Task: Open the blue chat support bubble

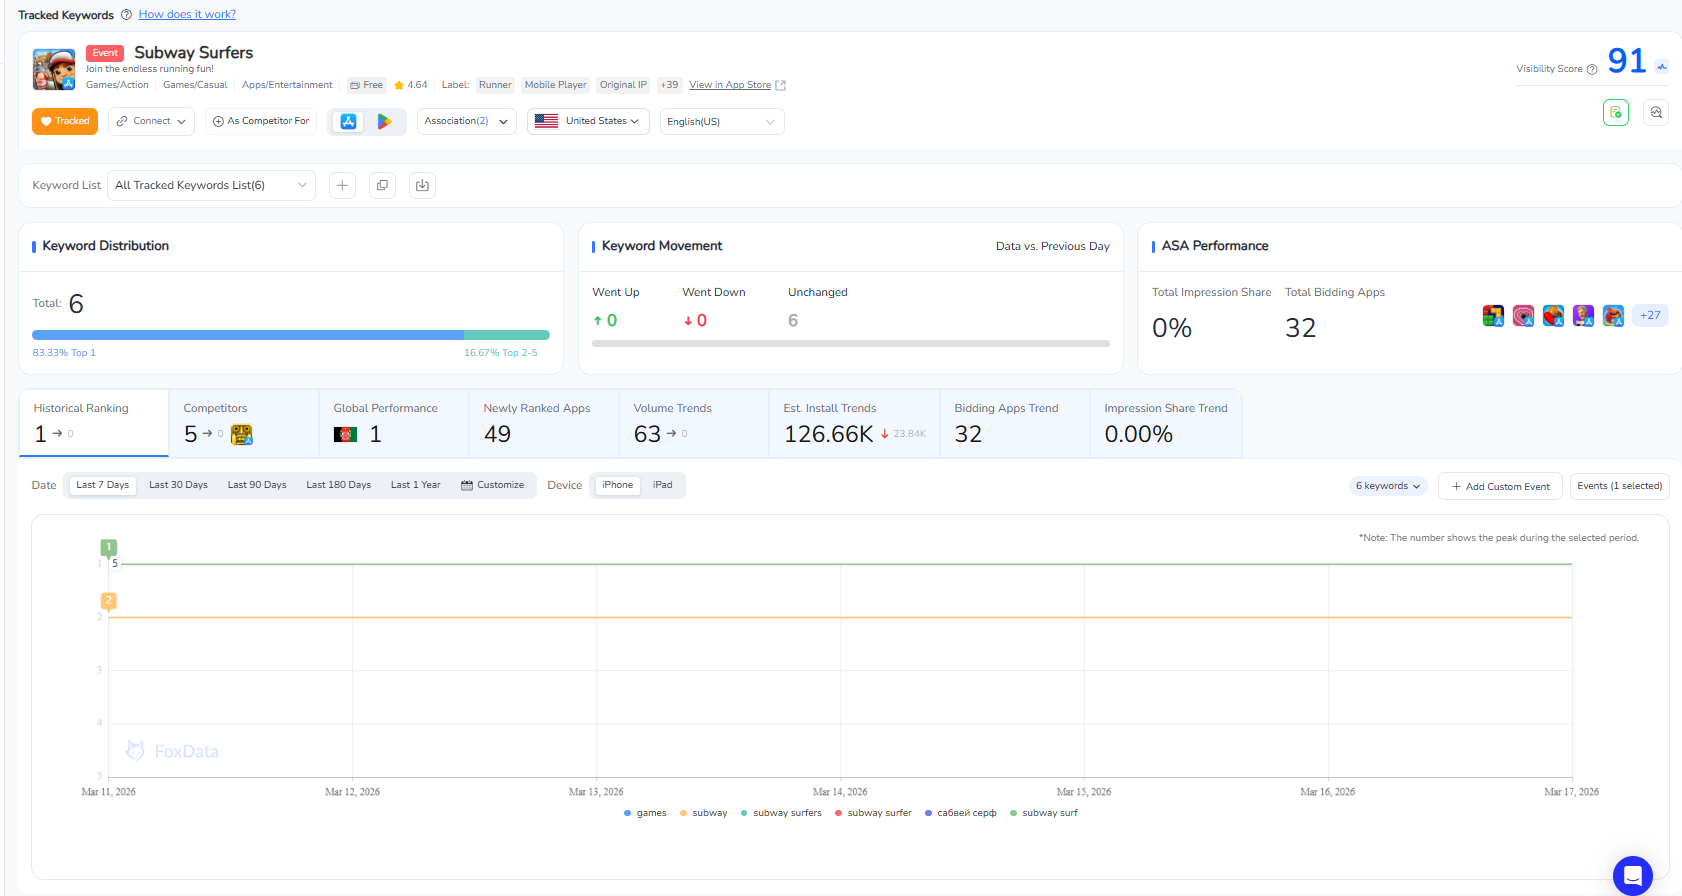Action: pos(1632,876)
